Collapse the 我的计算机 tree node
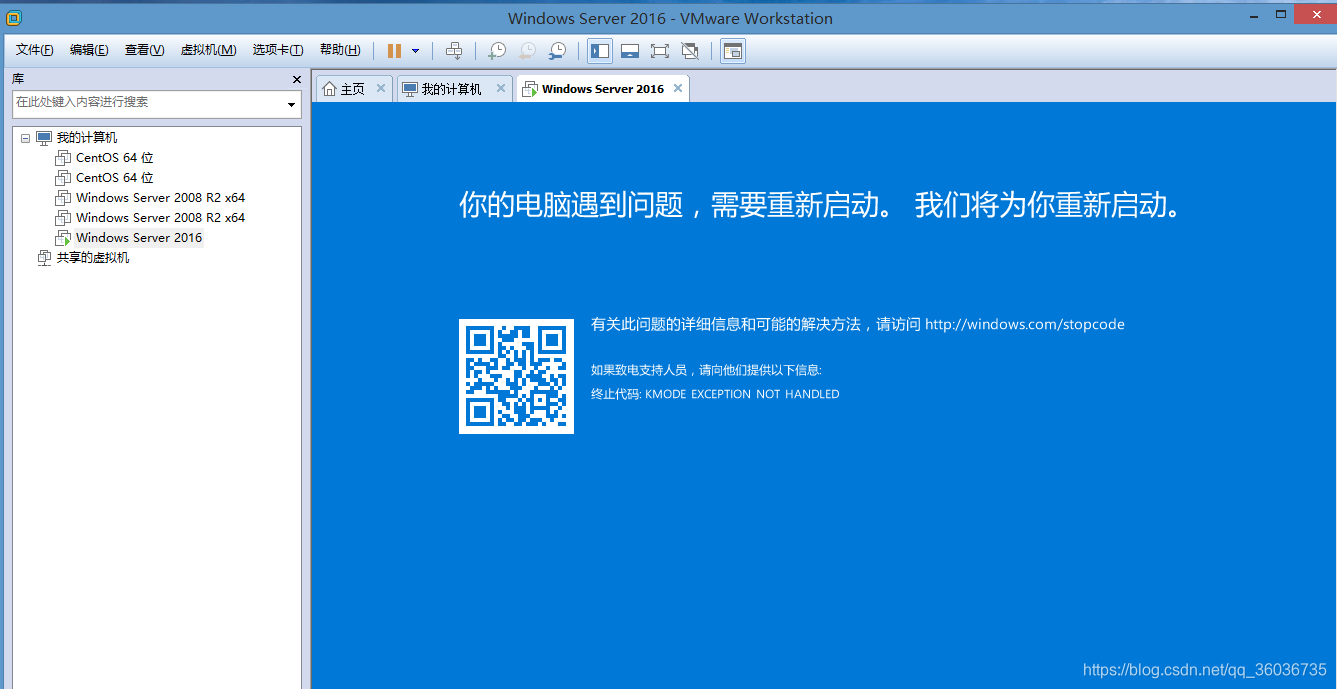Screen dimensions: 1337x689 coord(25,138)
